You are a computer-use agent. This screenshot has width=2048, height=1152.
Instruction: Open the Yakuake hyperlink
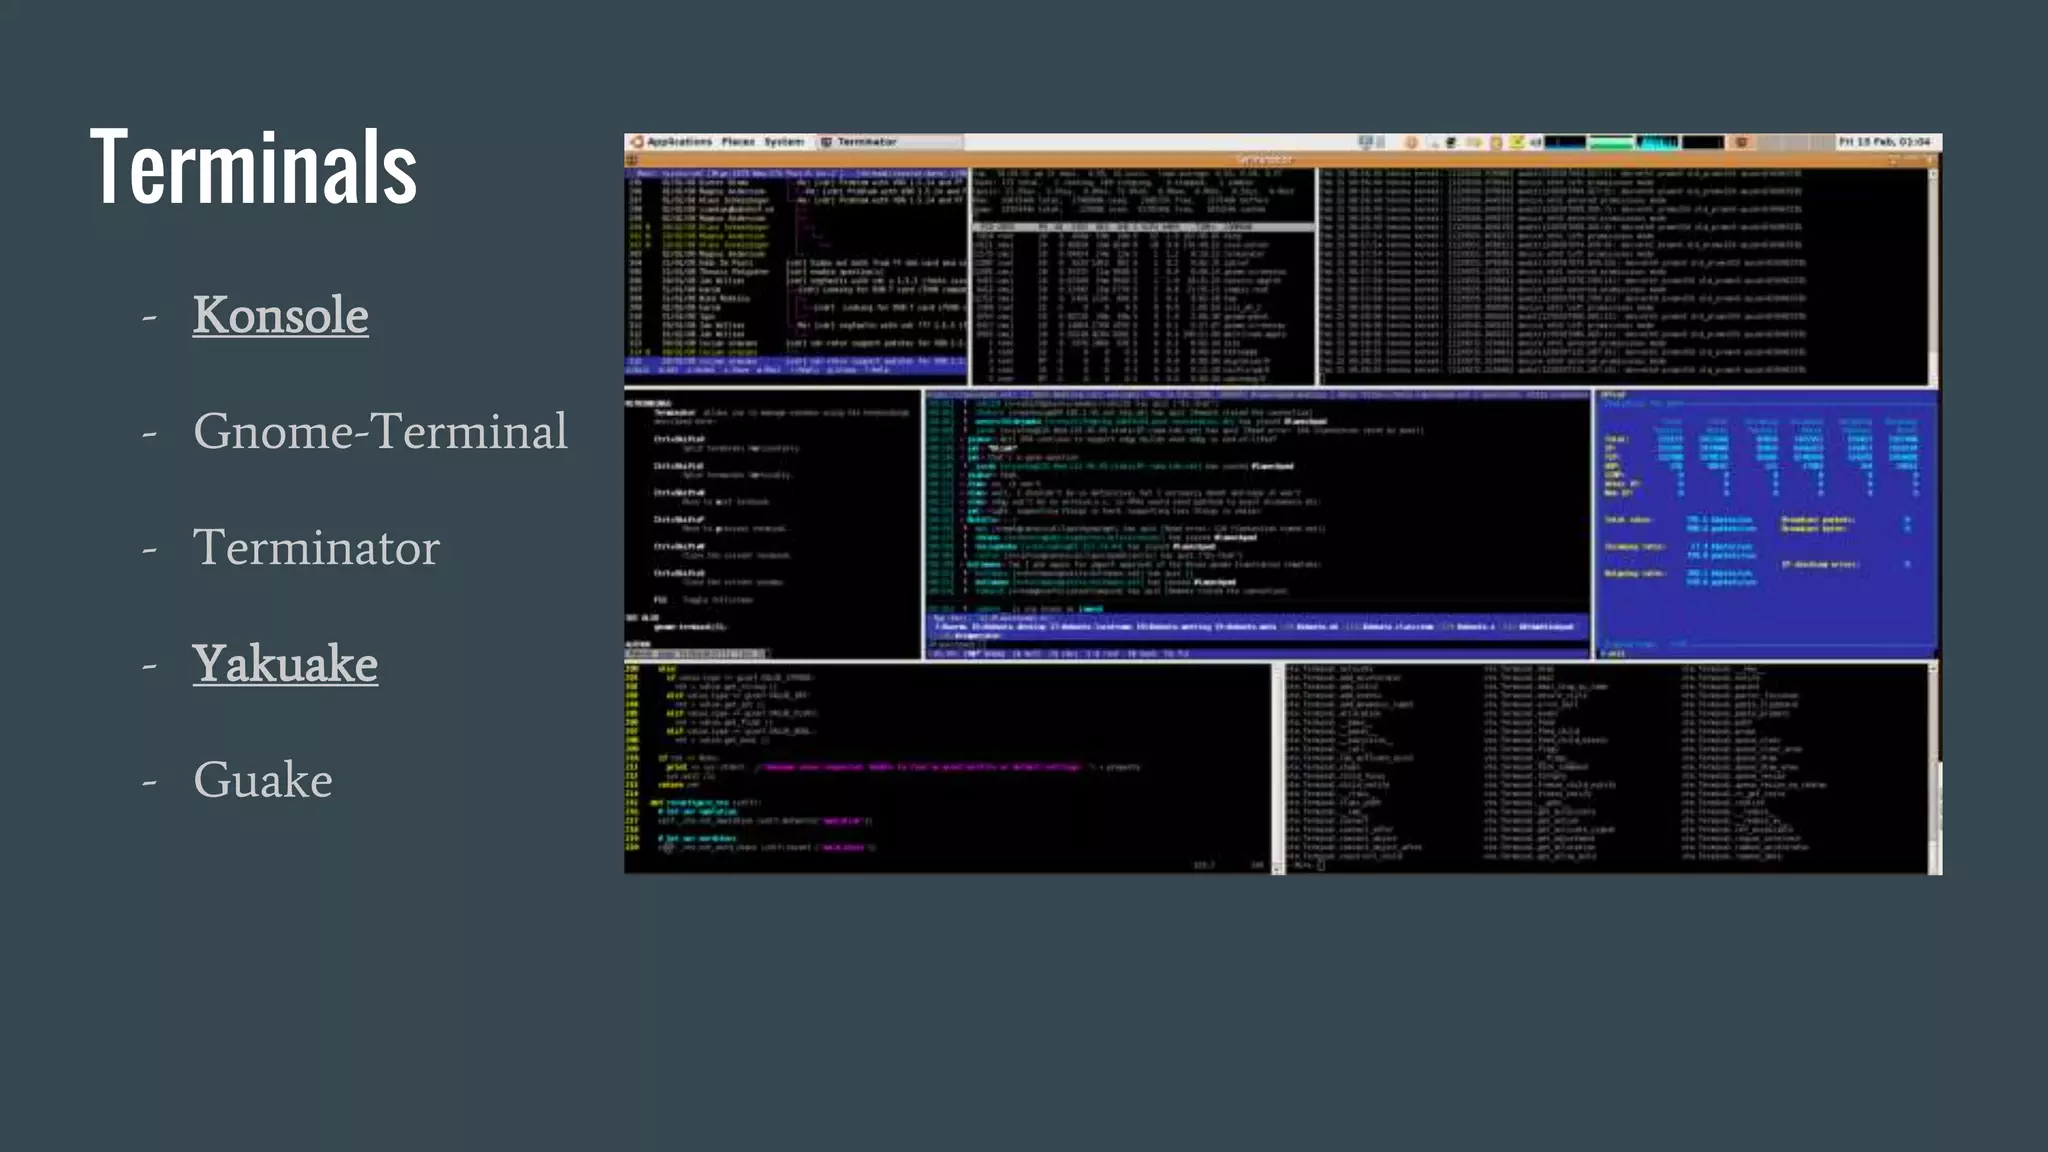click(285, 664)
